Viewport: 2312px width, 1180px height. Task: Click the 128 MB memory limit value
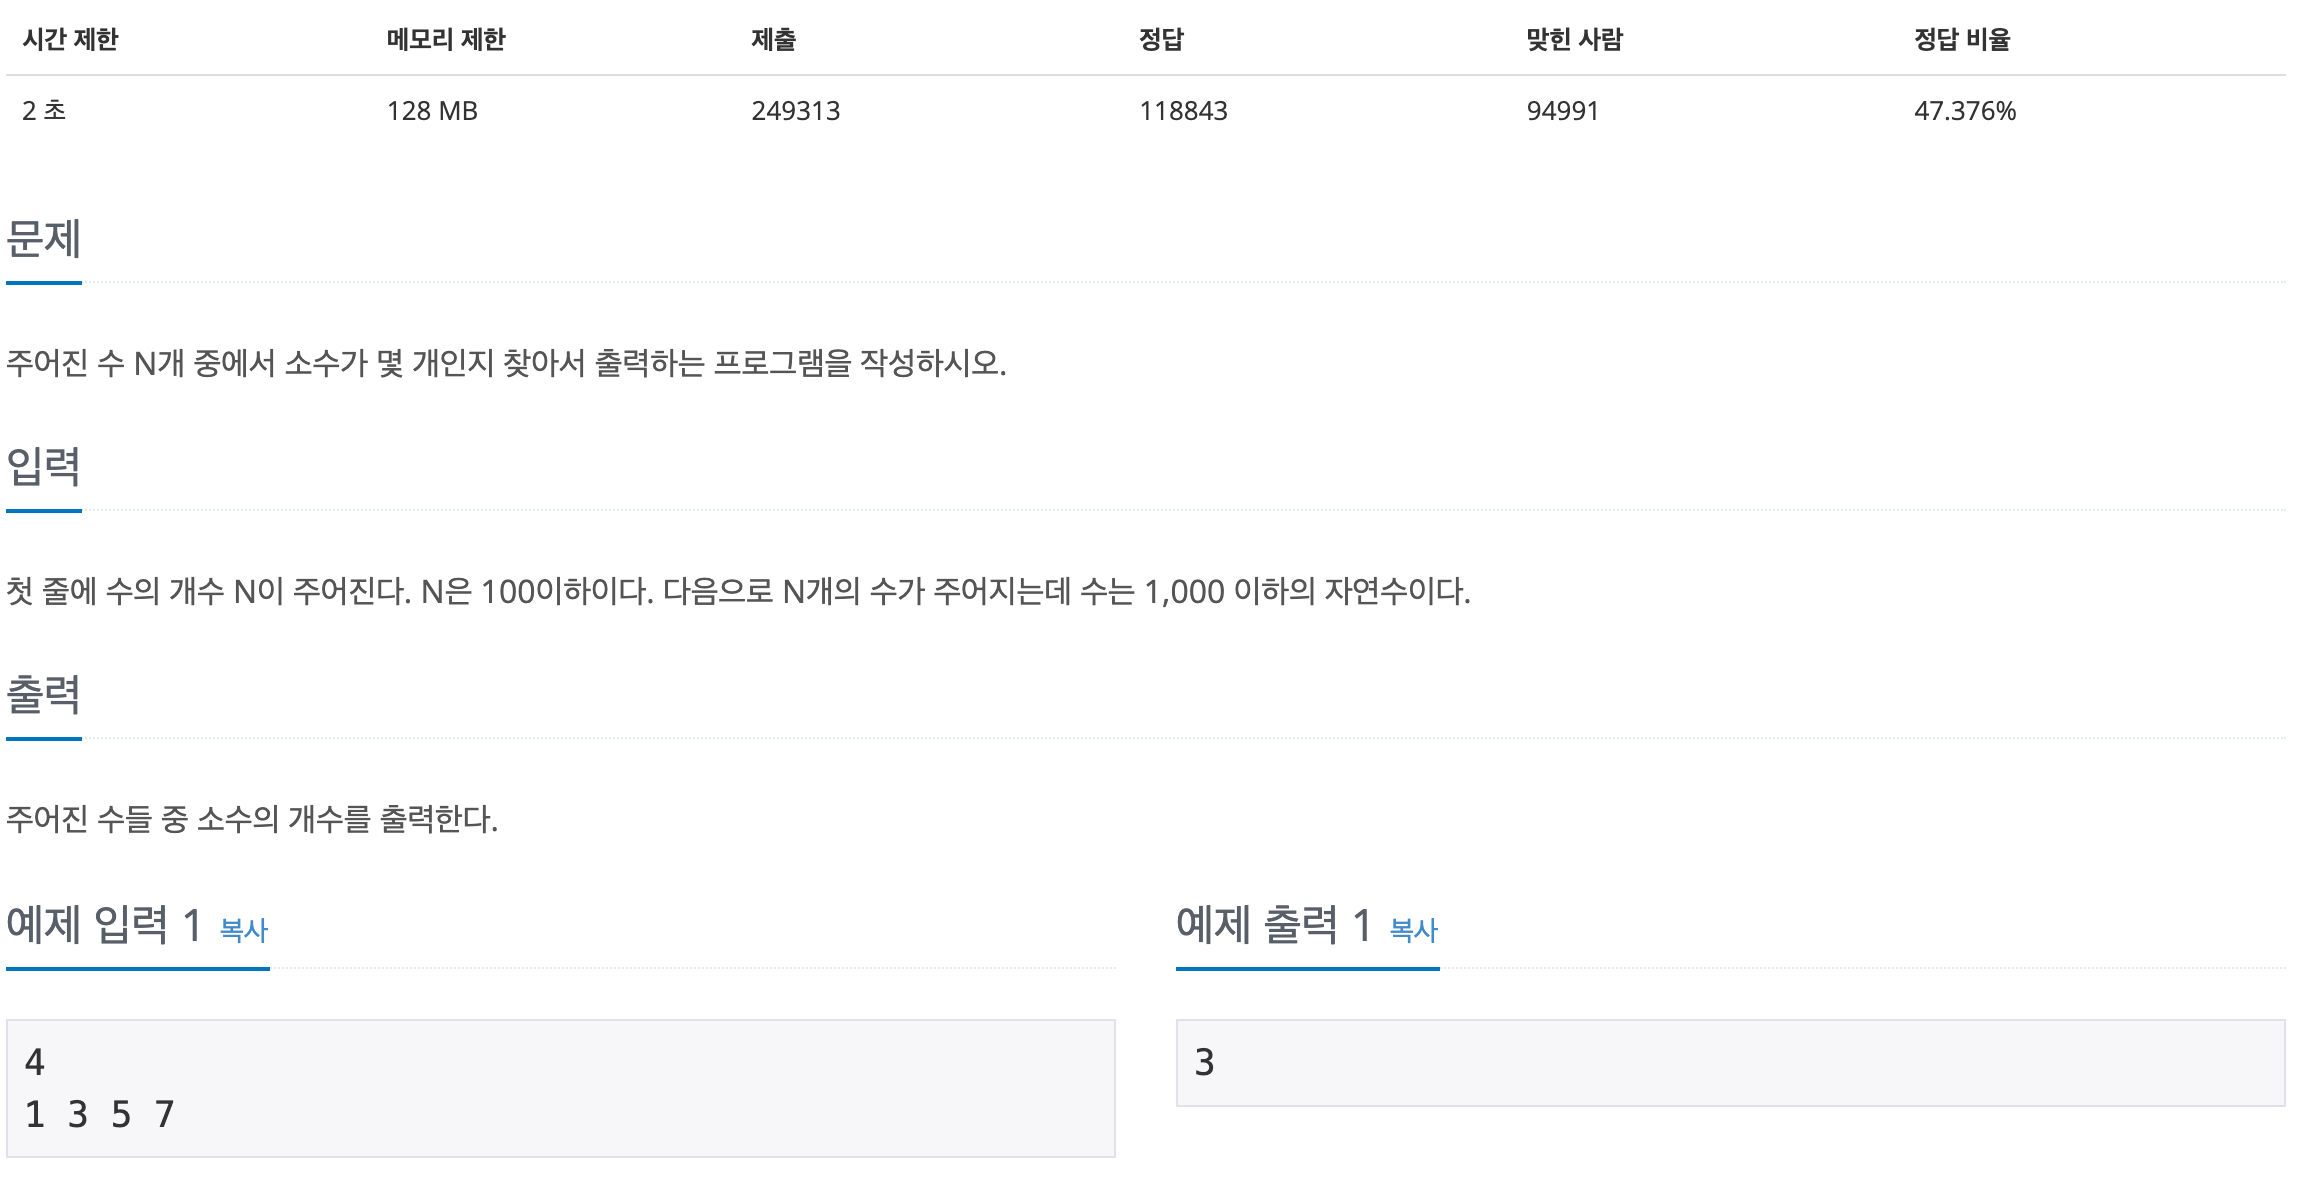[x=432, y=111]
